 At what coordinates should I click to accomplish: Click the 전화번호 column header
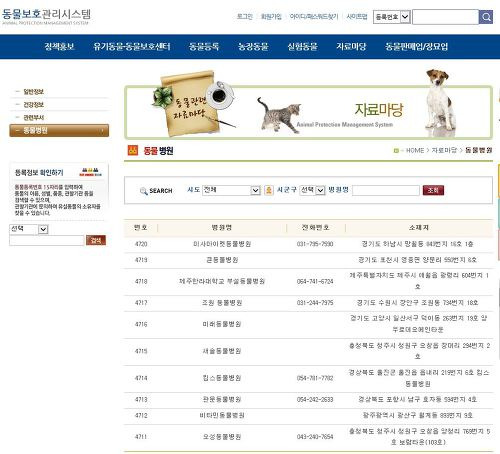[315, 228]
